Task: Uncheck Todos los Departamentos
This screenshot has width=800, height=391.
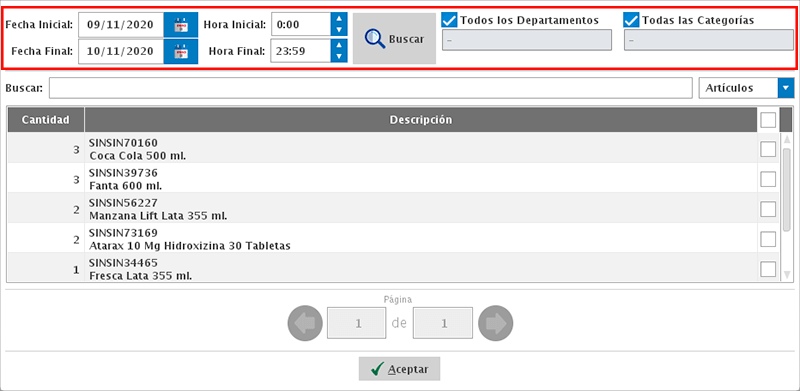Action: click(449, 20)
